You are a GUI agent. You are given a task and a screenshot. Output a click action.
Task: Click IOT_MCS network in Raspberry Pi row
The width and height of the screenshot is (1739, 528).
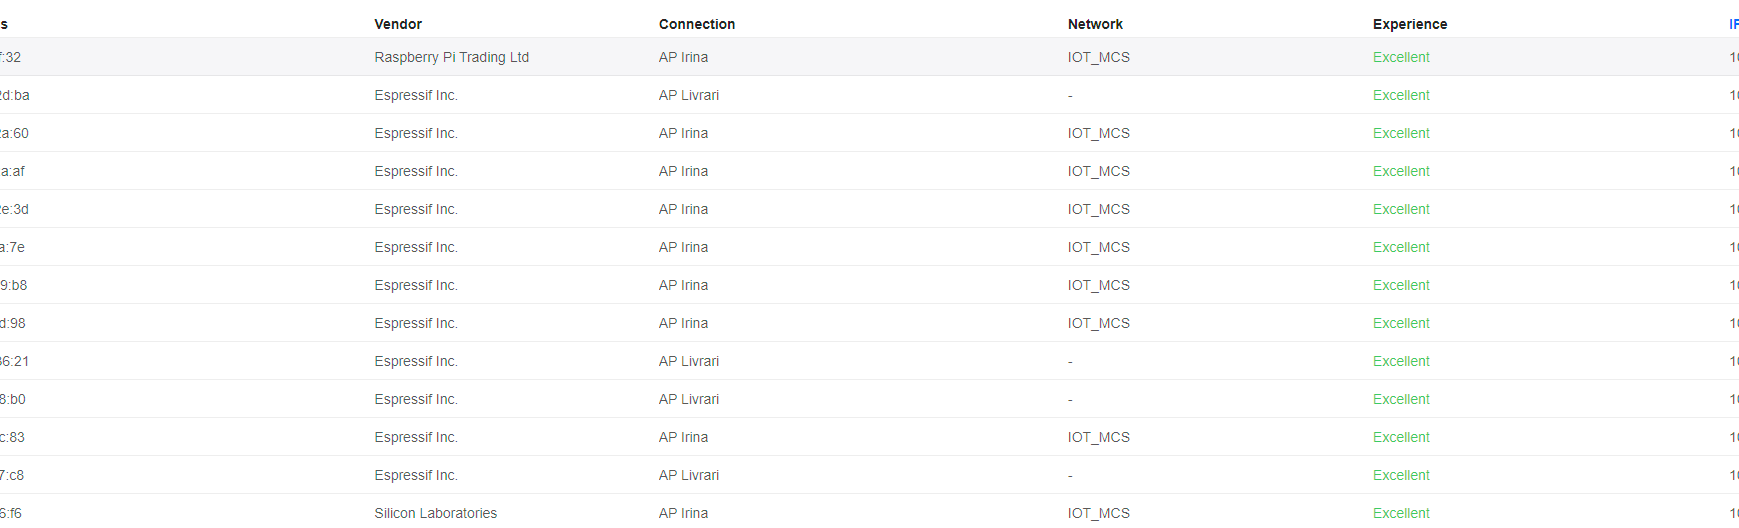pyautogui.click(x=1098, y=57)
